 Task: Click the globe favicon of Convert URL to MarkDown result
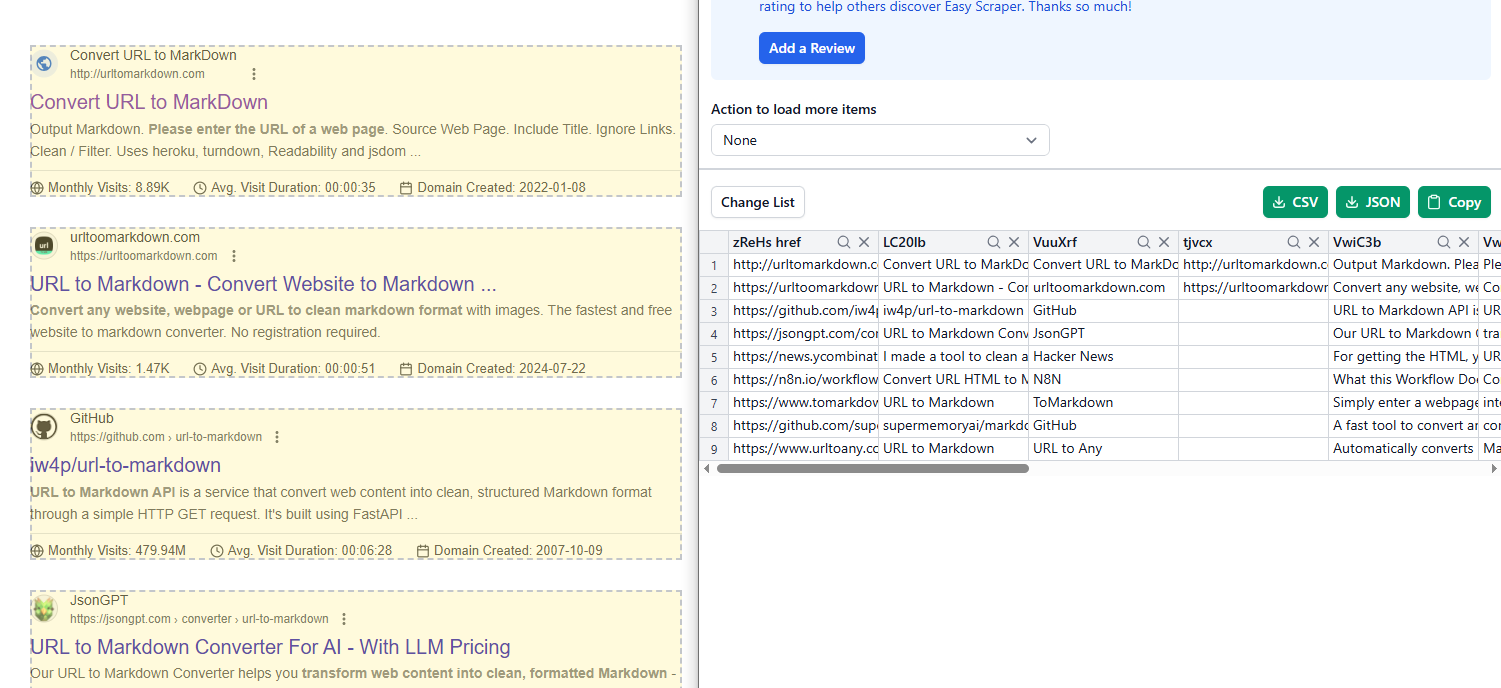coord(44,64)
